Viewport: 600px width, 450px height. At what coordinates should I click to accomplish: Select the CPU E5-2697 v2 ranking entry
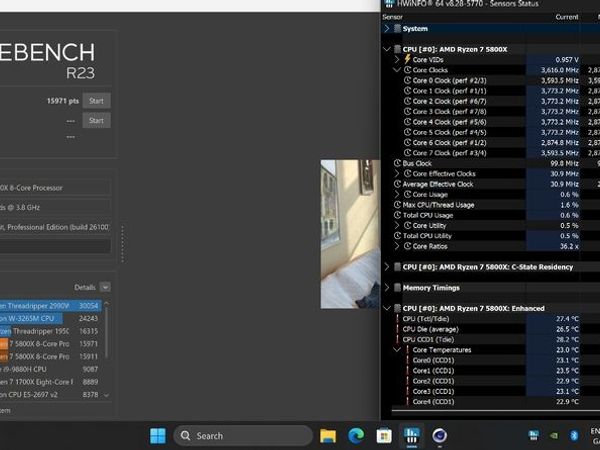[x=51, y=395]
